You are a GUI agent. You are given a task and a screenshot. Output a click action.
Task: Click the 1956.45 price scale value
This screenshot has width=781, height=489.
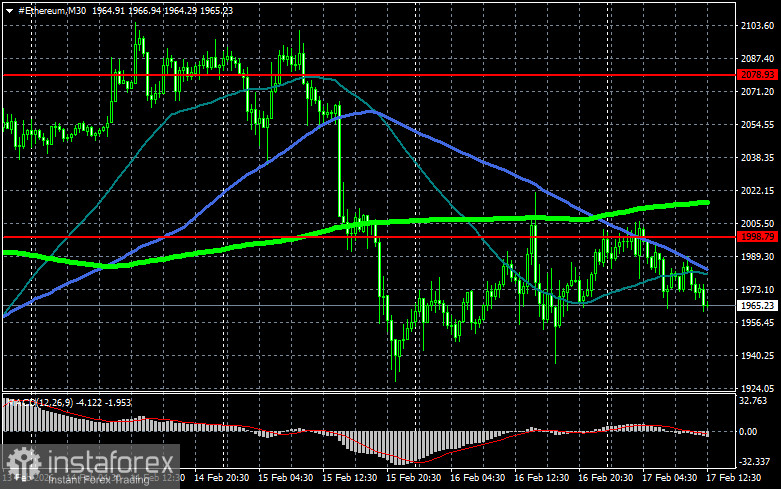click(x=758, y=323)
